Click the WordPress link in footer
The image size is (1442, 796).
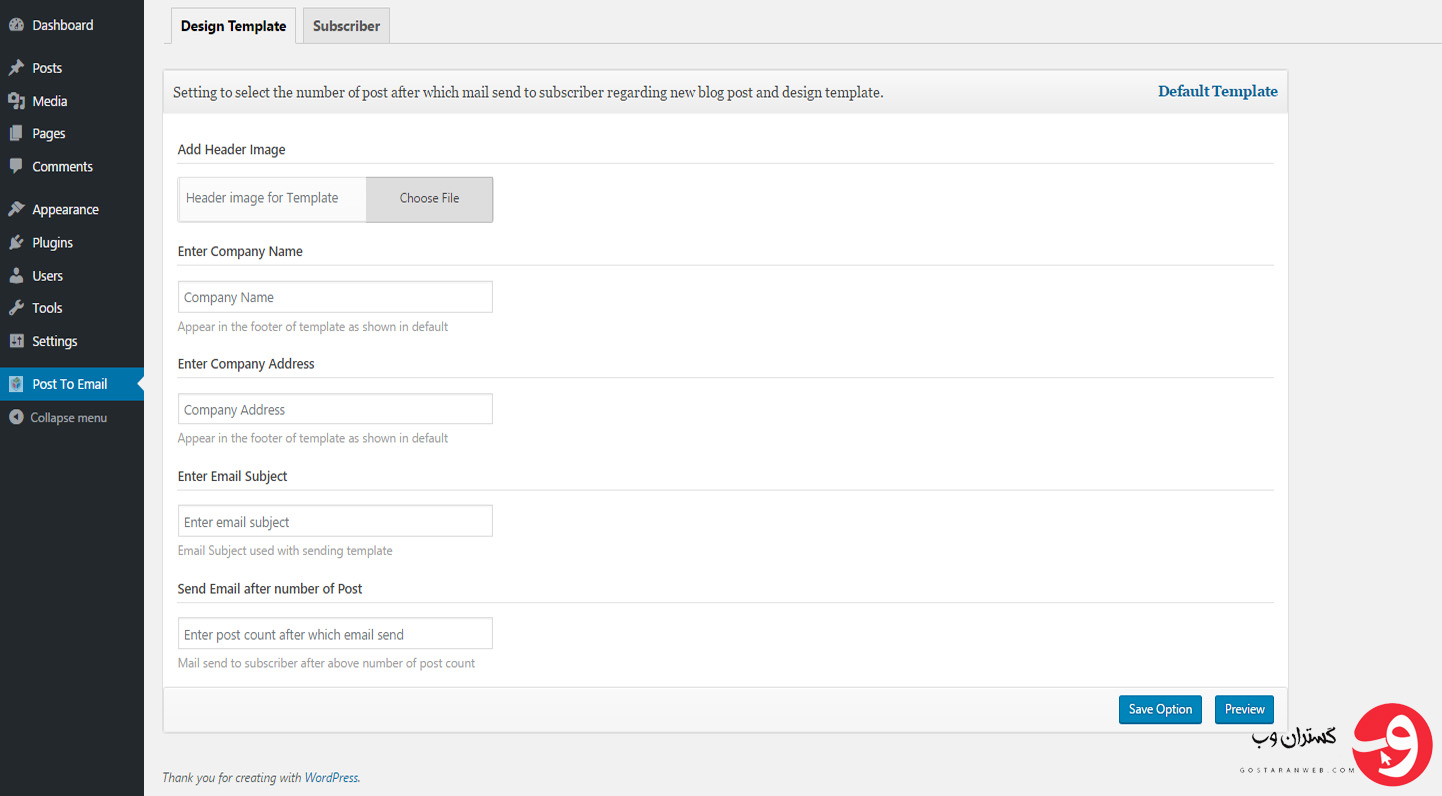pos(331,777)
